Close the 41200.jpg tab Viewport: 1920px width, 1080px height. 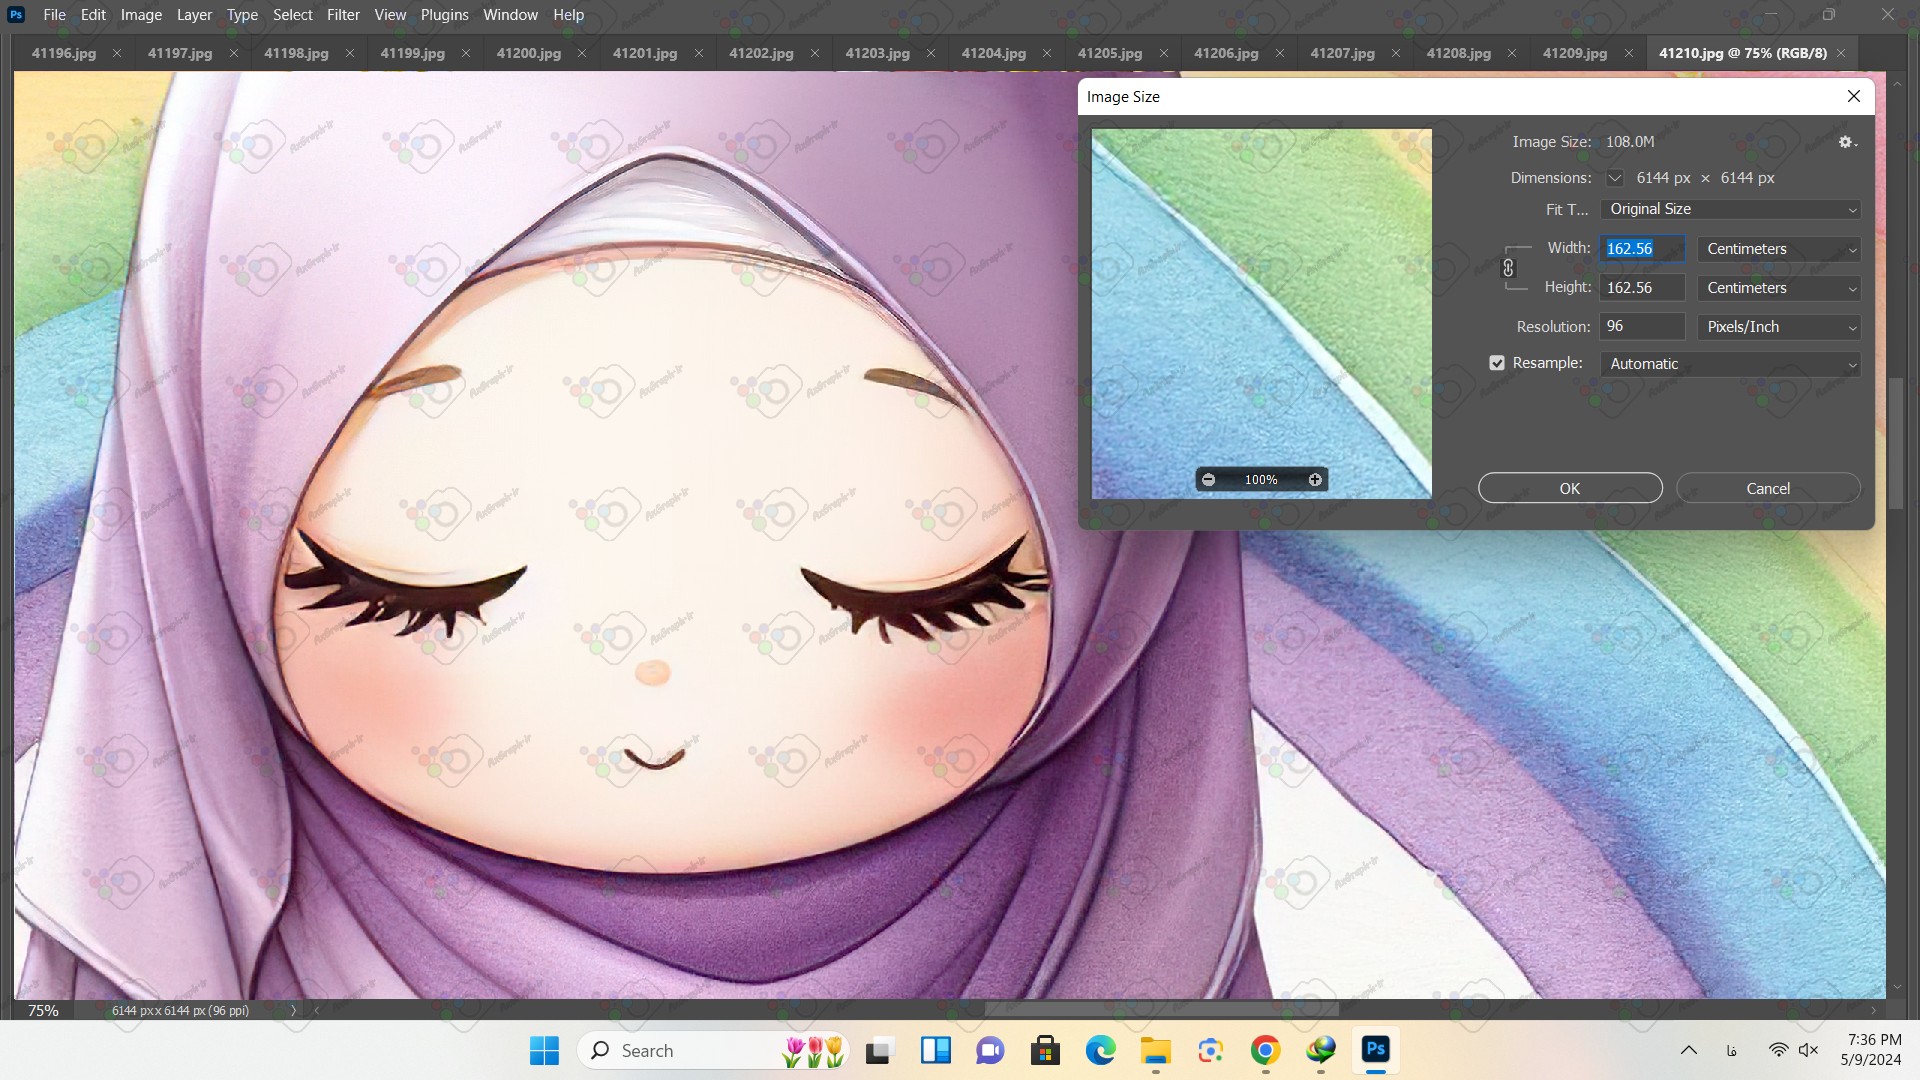pyautogui.click(x=582, y=53)
